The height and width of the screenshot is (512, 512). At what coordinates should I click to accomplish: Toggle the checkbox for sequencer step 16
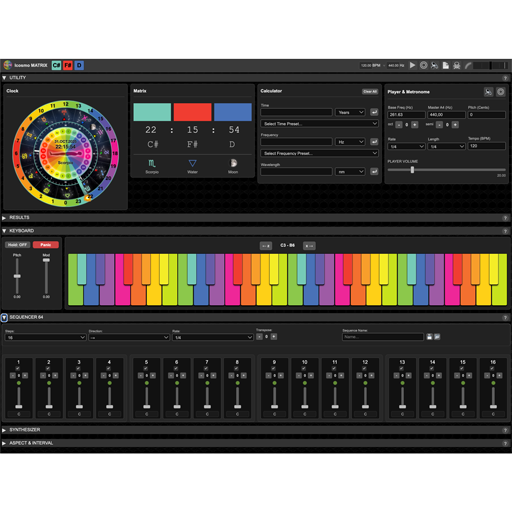click(x=492, y=368)
